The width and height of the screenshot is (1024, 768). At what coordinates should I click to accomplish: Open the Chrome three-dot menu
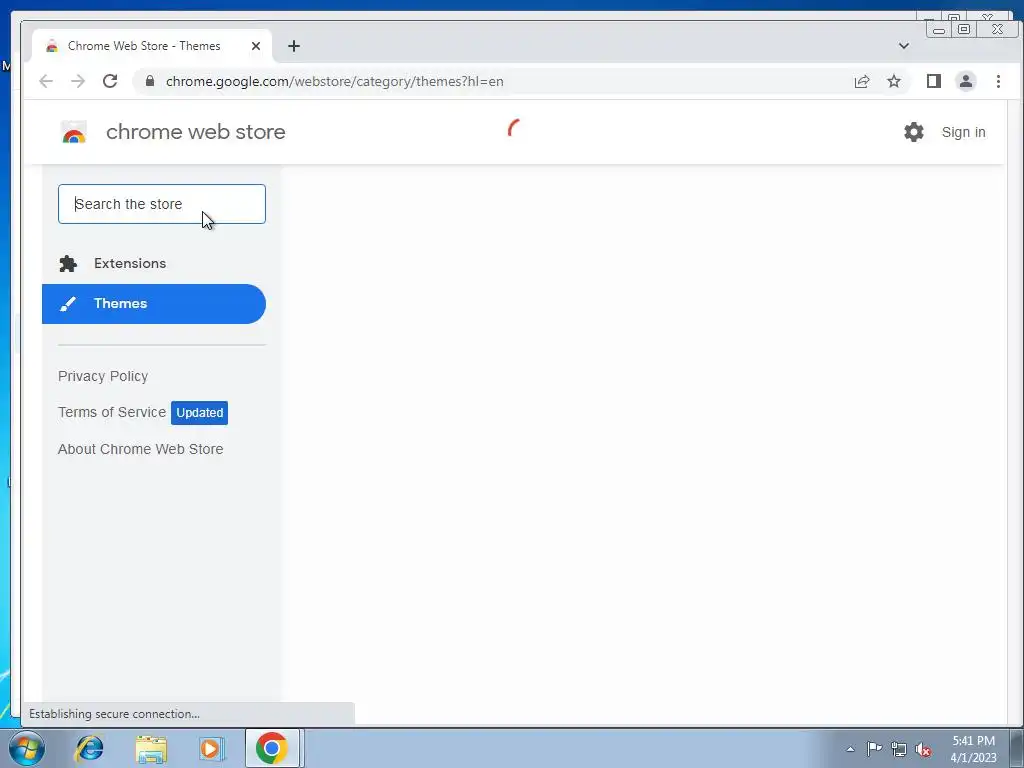pyautogui.click(x=998, y=81)
